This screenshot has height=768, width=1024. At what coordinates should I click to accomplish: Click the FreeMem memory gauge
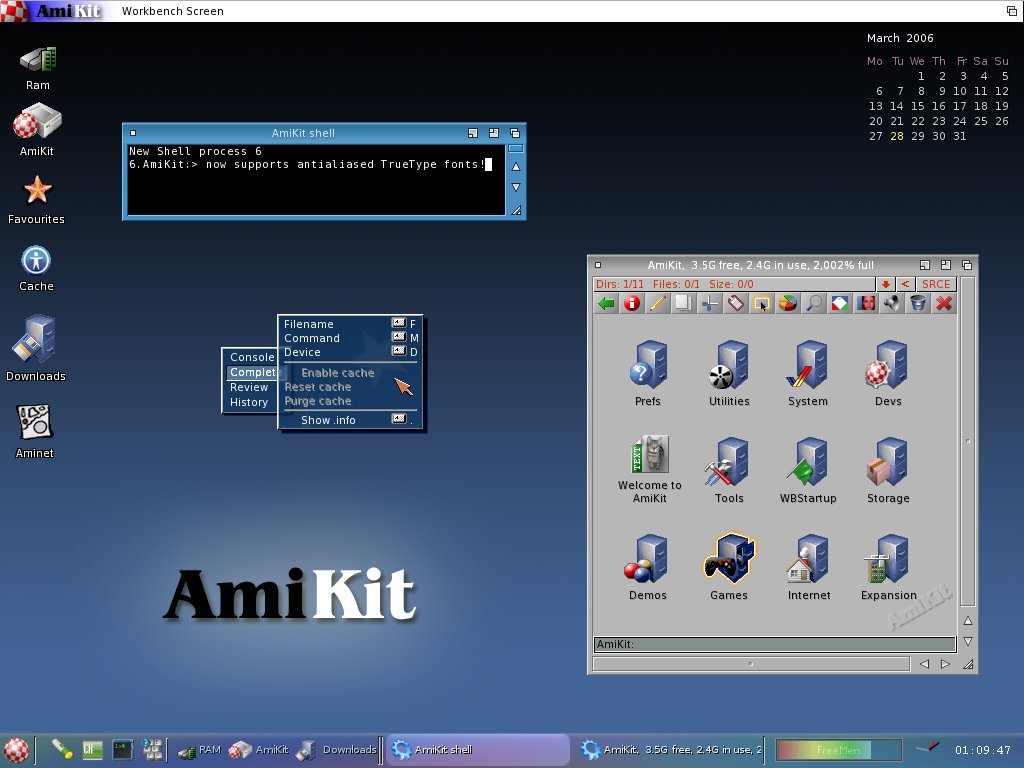pos(839,750)
